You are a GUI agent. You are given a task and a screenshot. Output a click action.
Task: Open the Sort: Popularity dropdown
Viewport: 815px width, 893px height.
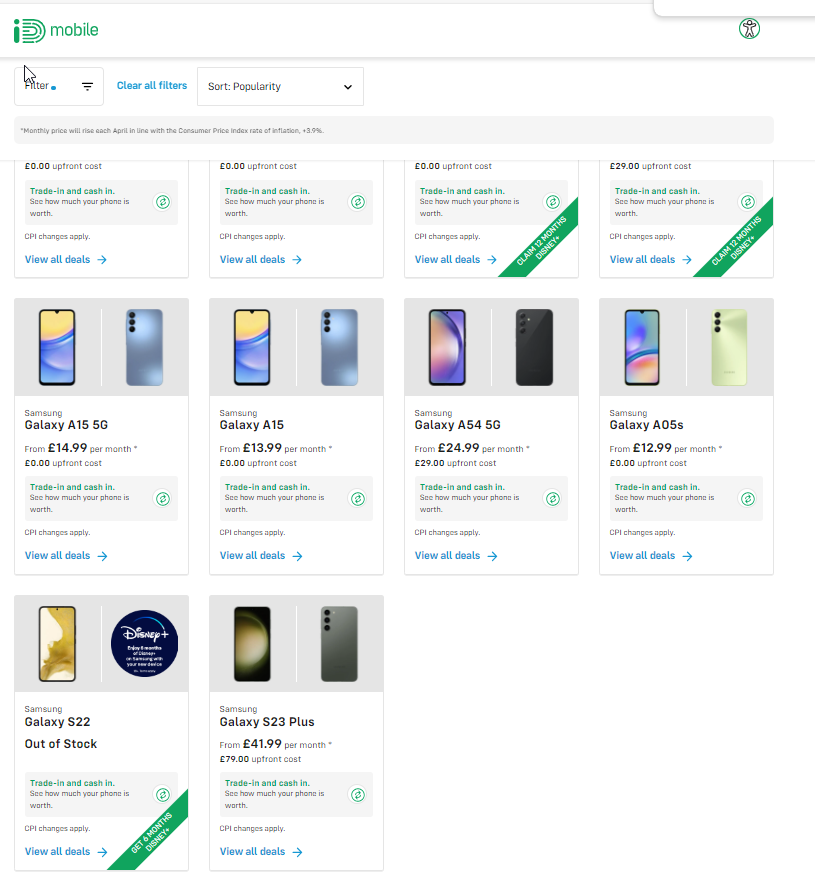point(280,87)
